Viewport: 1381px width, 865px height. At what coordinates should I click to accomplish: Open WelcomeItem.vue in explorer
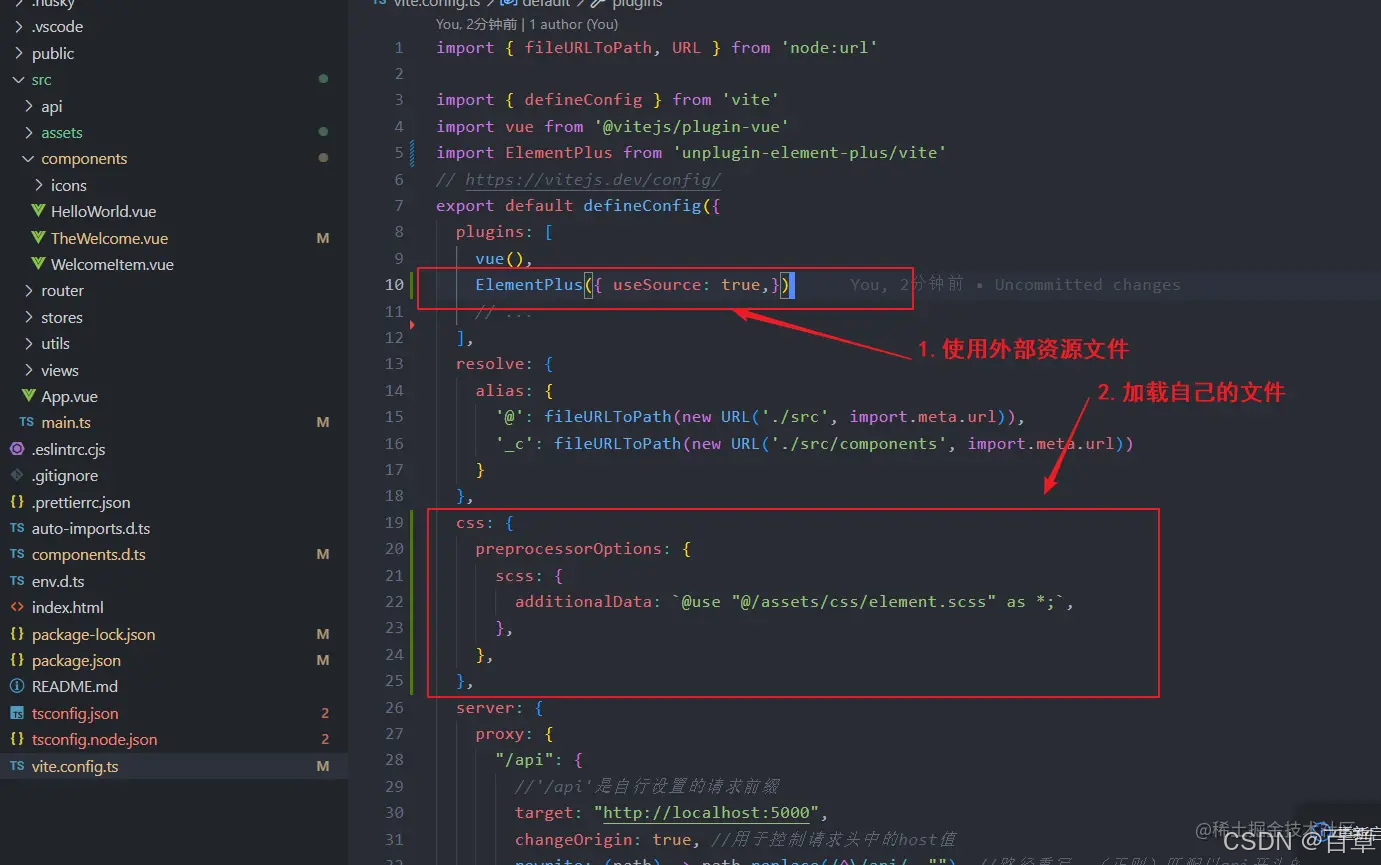tap(112, 265)
